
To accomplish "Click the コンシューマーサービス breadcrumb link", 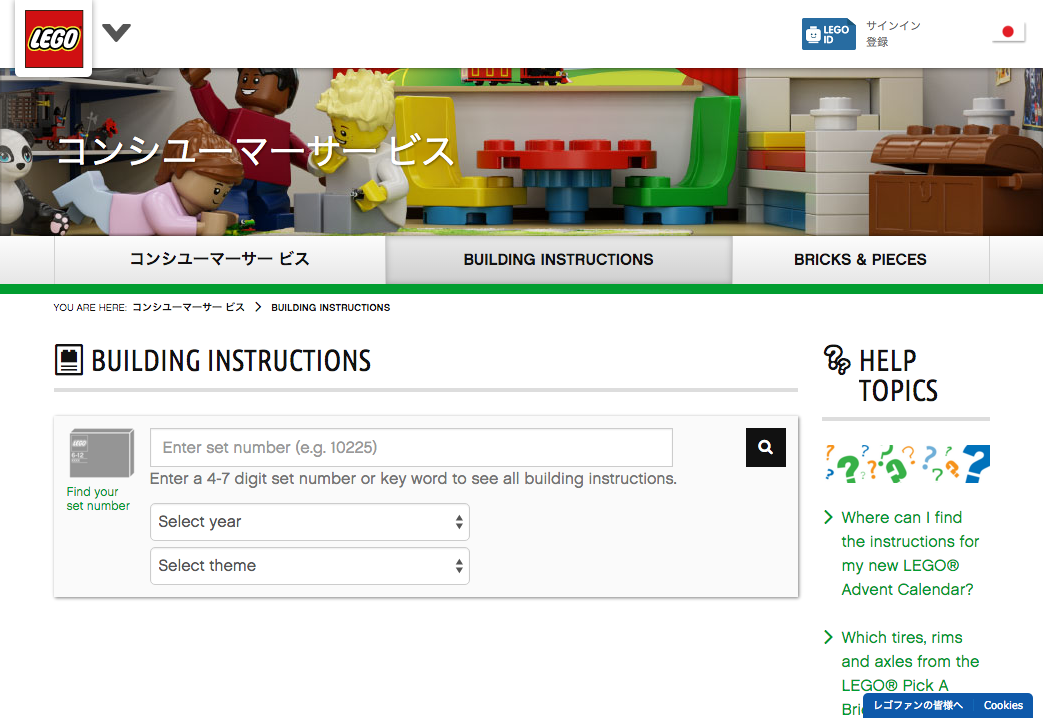I will [x=188, y=307].
